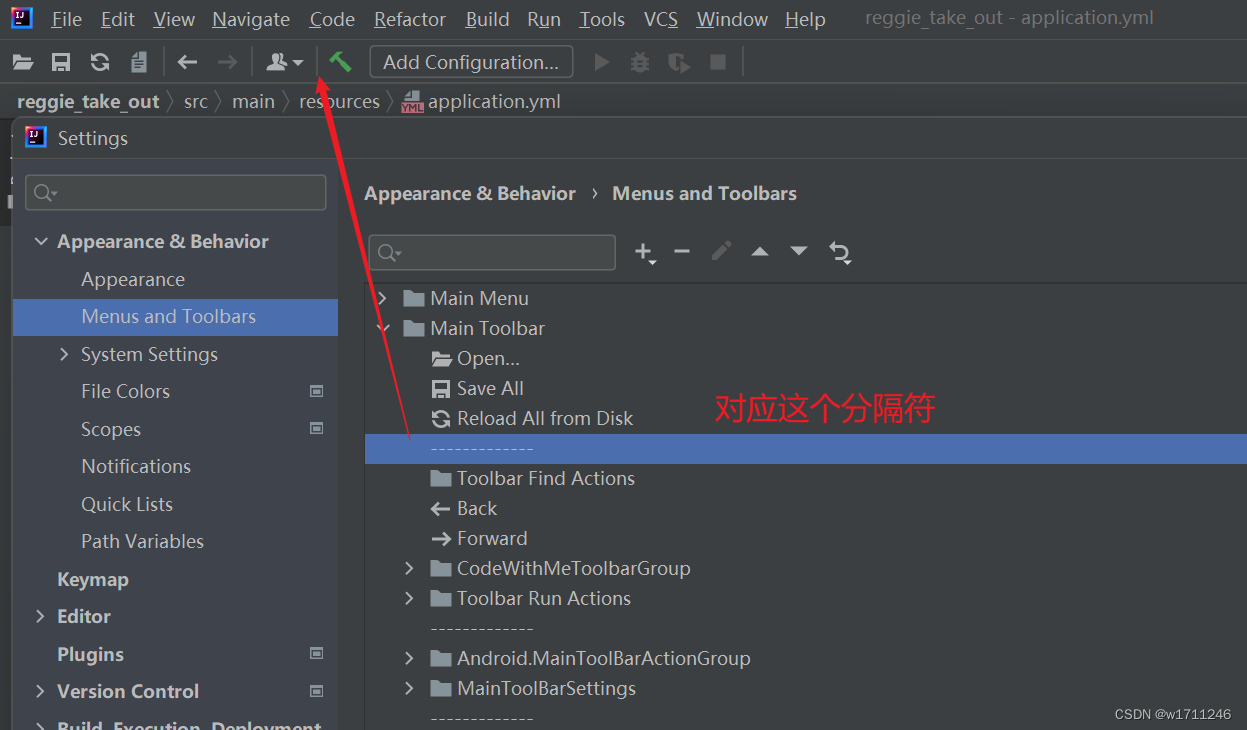The width and height of the screenshot is (1247, 730).
Task: Open the VCS menu
Action: coord(661,19)
